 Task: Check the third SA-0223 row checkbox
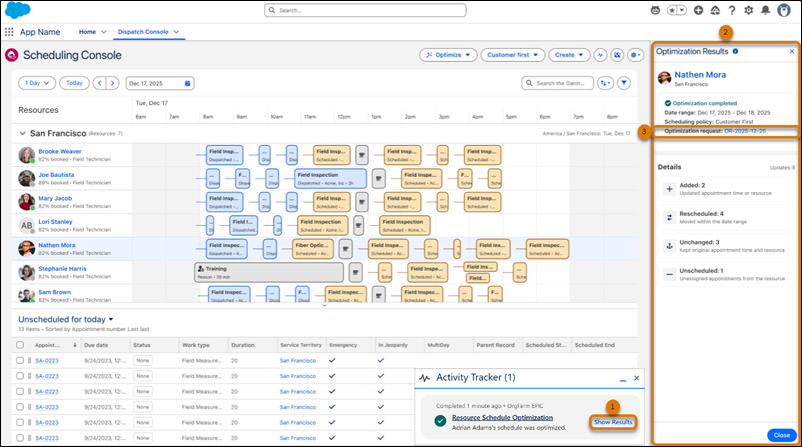(20, 391)
